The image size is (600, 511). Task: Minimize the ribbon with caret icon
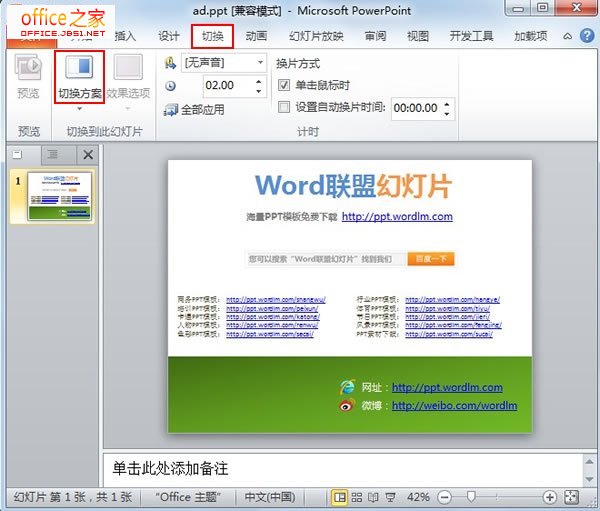point(567,36)
